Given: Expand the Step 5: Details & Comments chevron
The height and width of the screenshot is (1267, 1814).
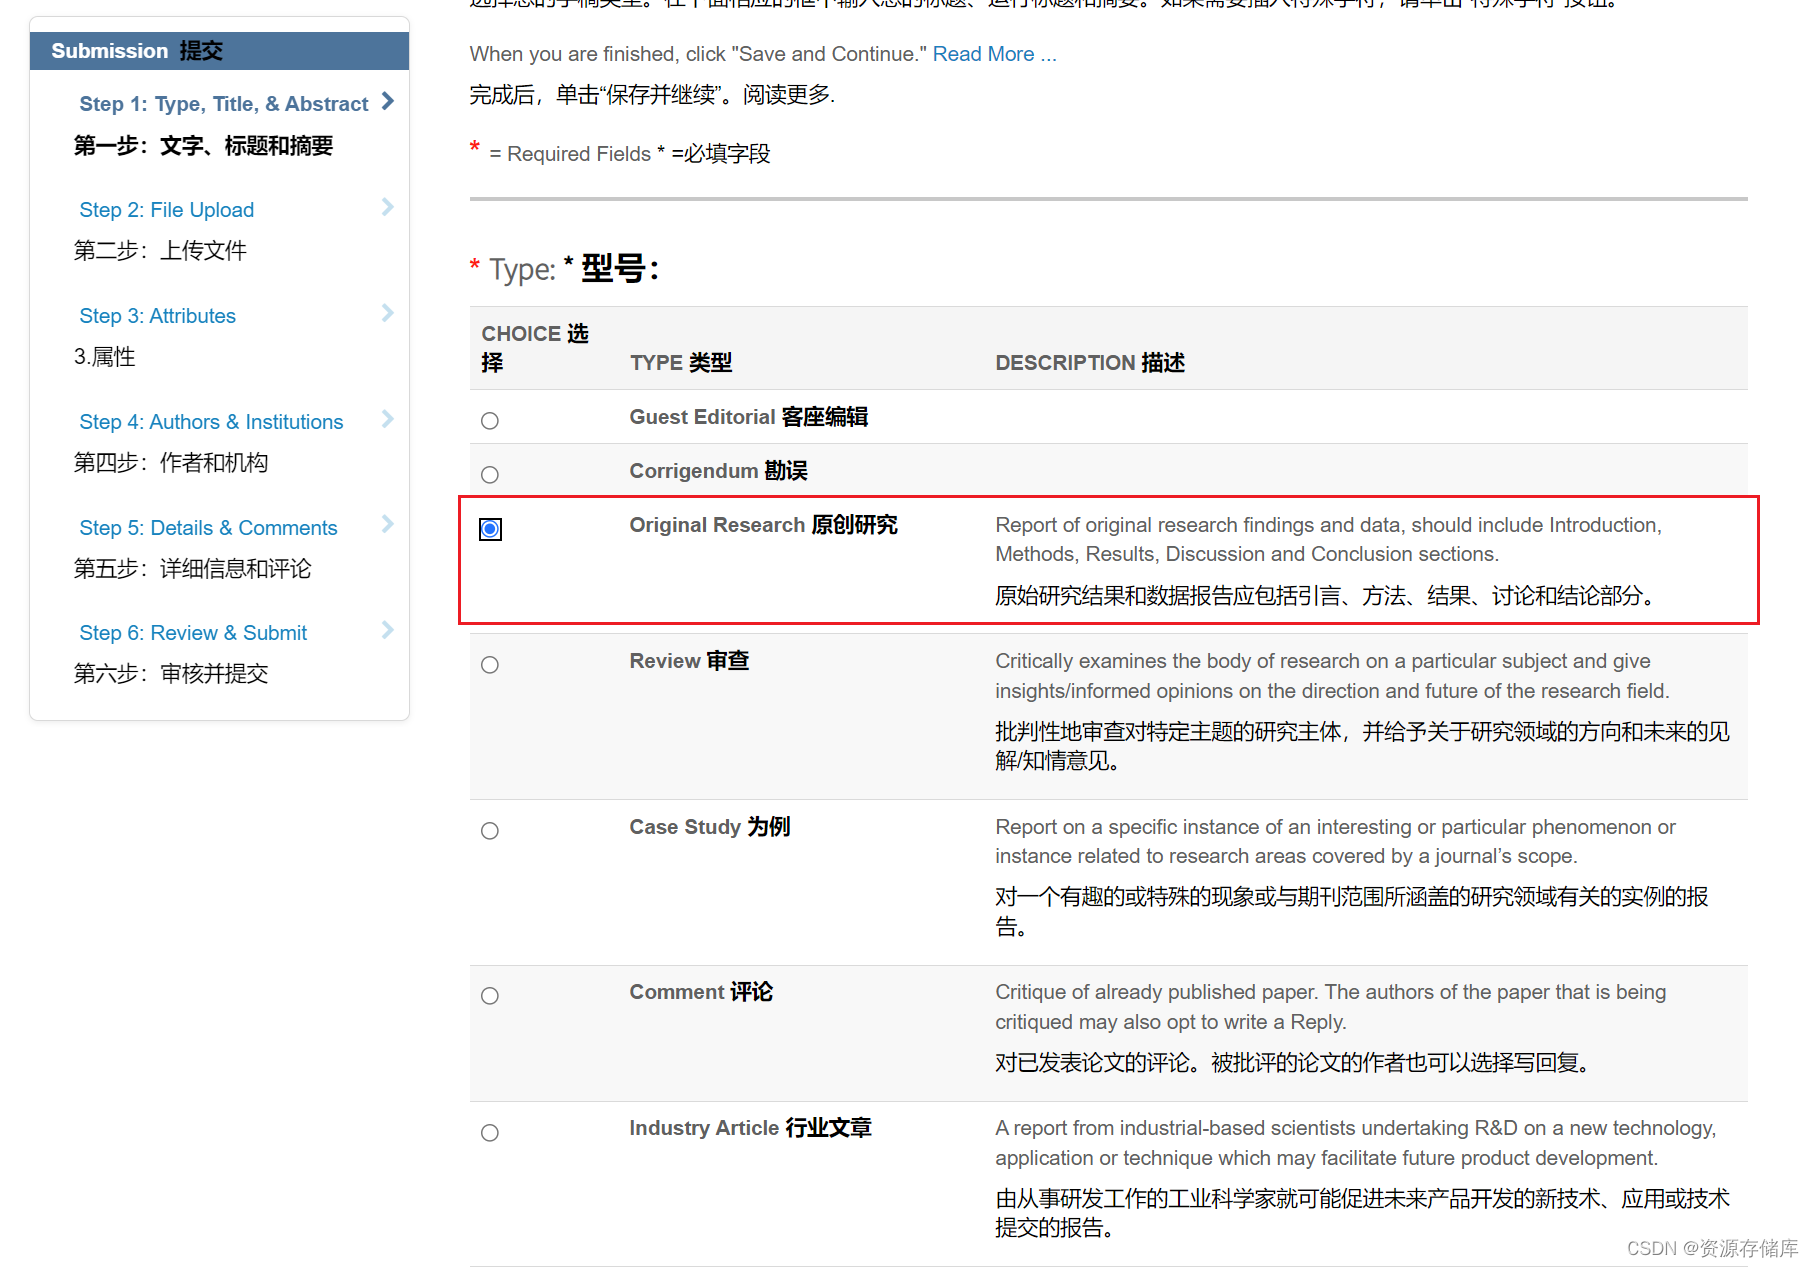Looking at the screenshot, I should point(387,524).
